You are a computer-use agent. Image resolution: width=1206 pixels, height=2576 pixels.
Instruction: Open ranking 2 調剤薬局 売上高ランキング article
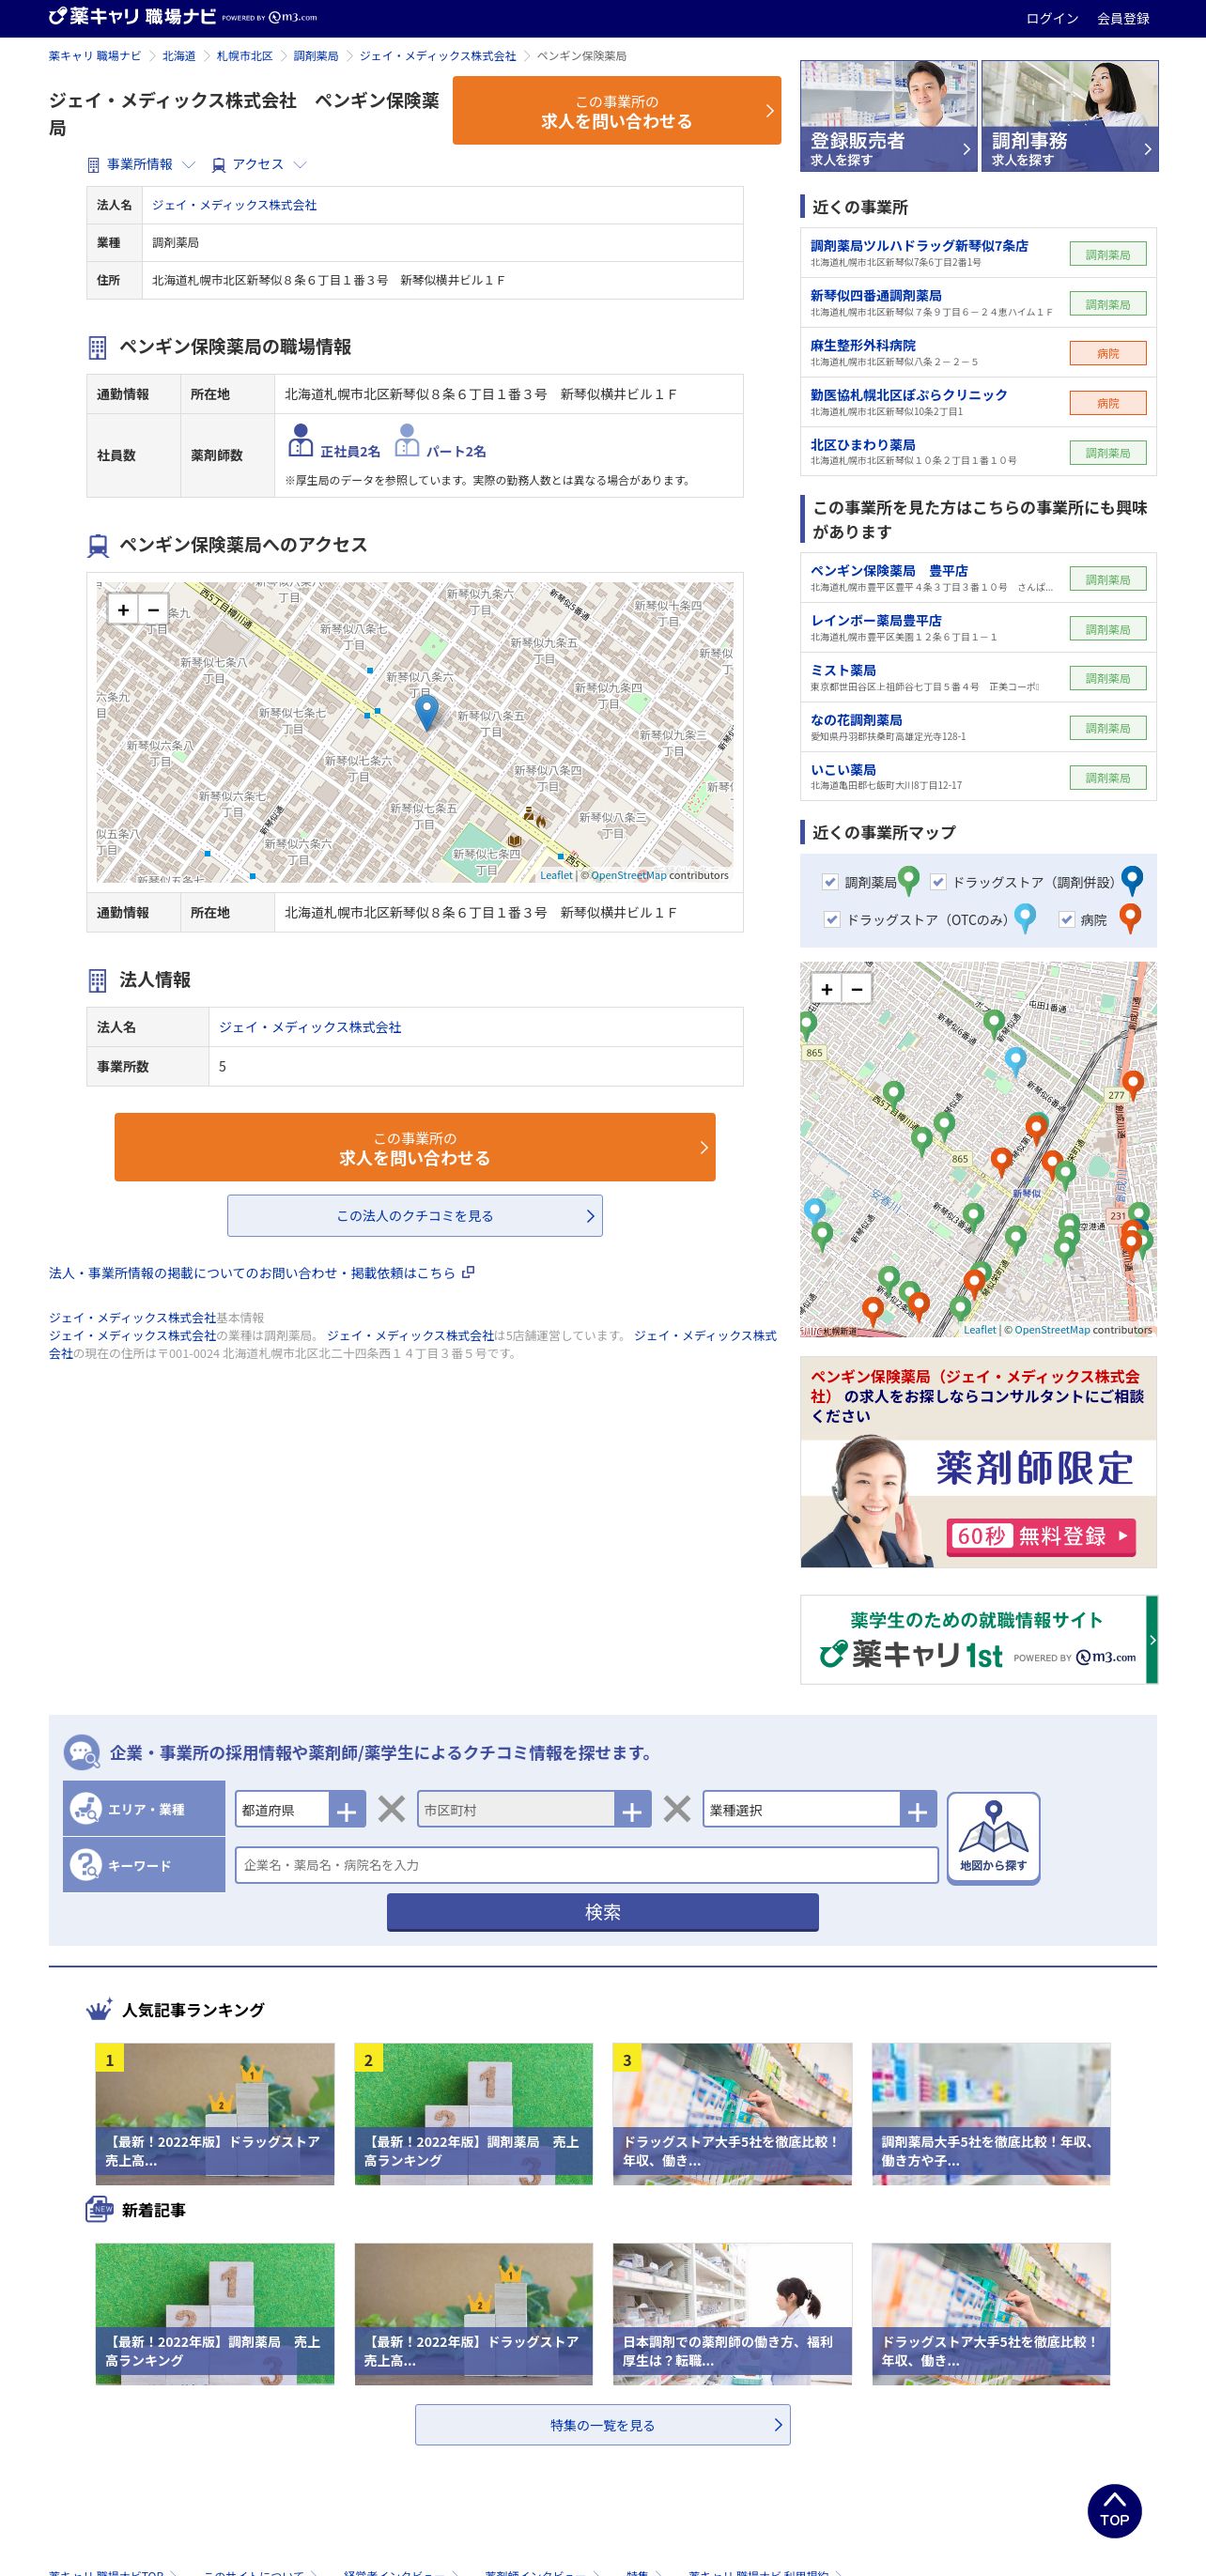tap(474, 2114)
